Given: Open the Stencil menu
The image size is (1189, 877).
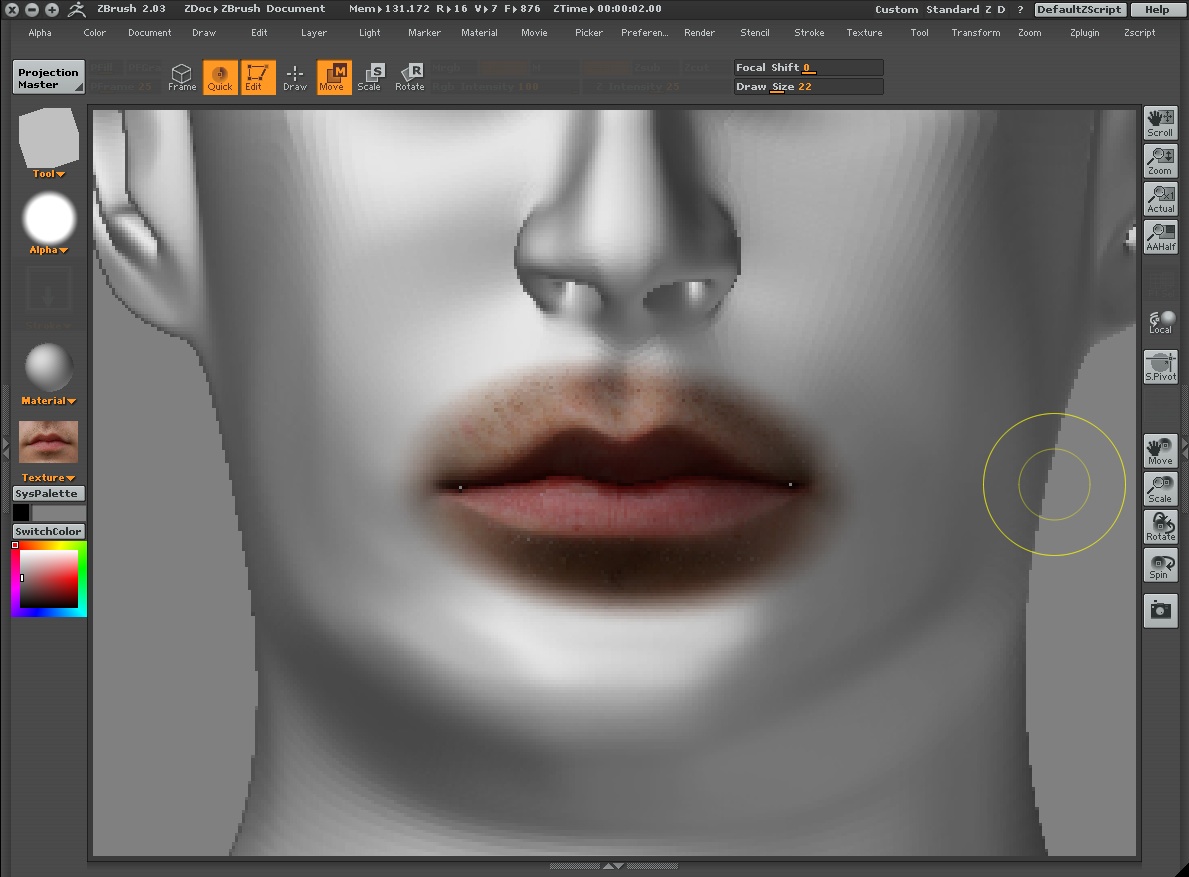Looking at the screenshot, I should (755, 32).
